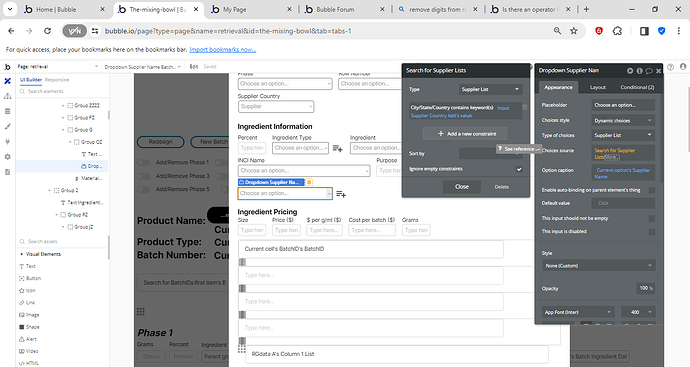Open the Settings gear icon in sidebar
This screenshot has height=367, width=690.
(7, 157)
